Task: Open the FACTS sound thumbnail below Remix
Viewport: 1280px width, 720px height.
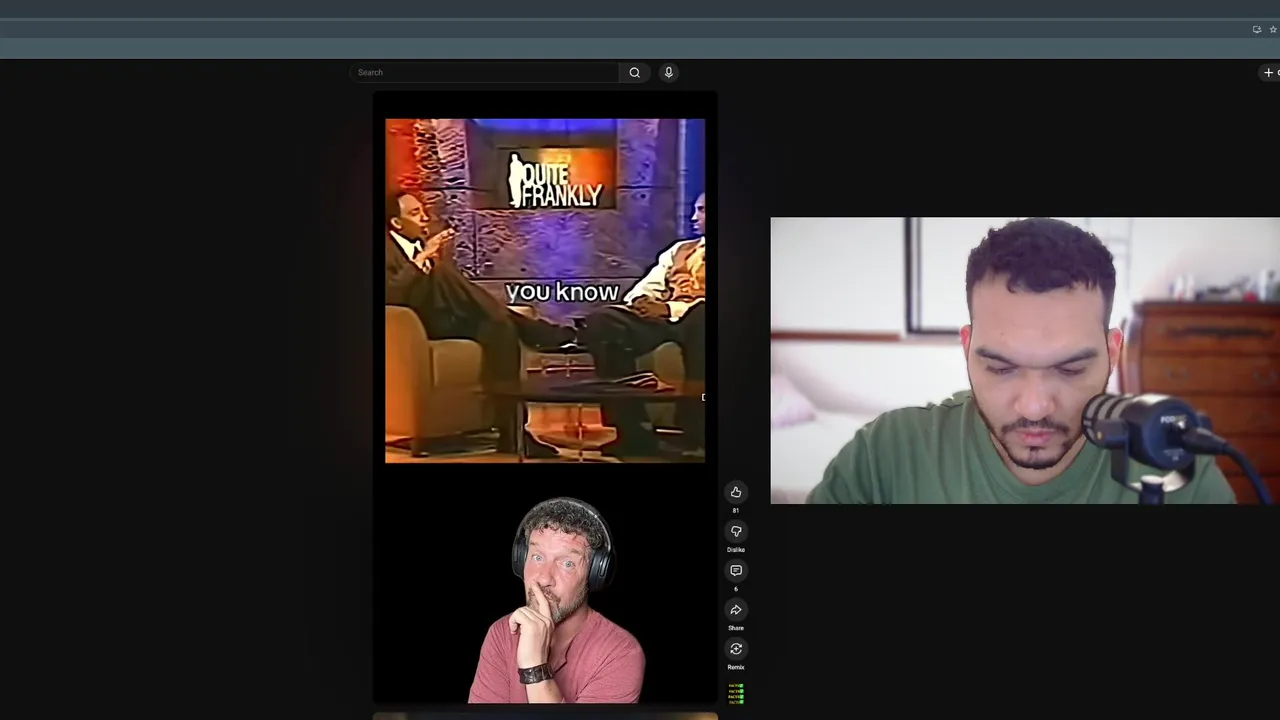Action: pyautogui.click(x=736, y=694)
